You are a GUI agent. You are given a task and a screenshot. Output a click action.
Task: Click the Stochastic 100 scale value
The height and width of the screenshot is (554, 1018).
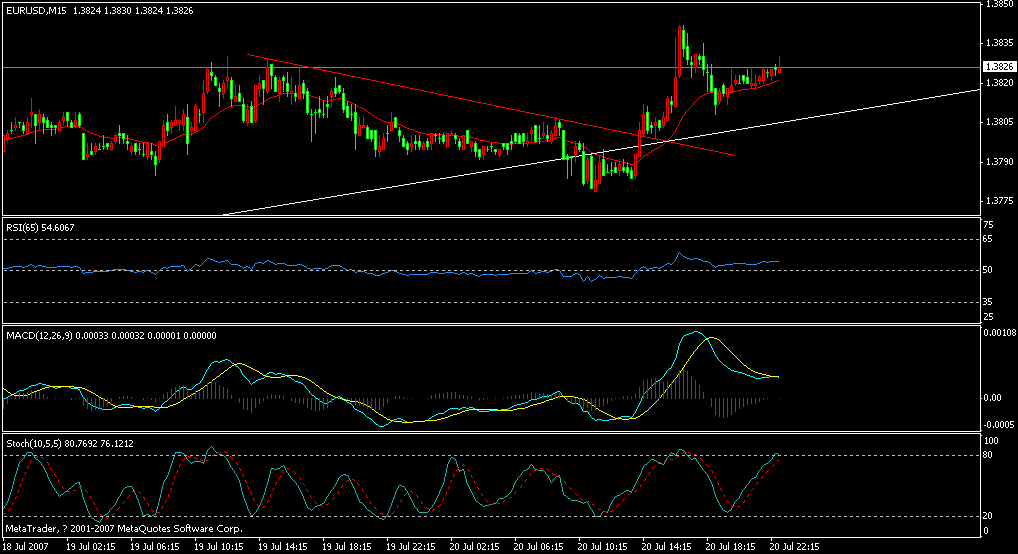991,441
